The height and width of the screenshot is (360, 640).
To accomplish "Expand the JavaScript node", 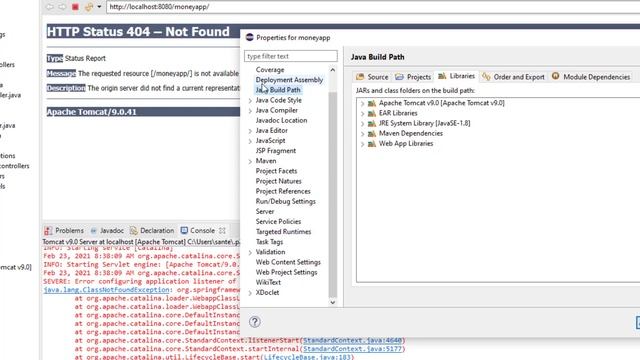I will pyautogui.click(x=250, y=141).
